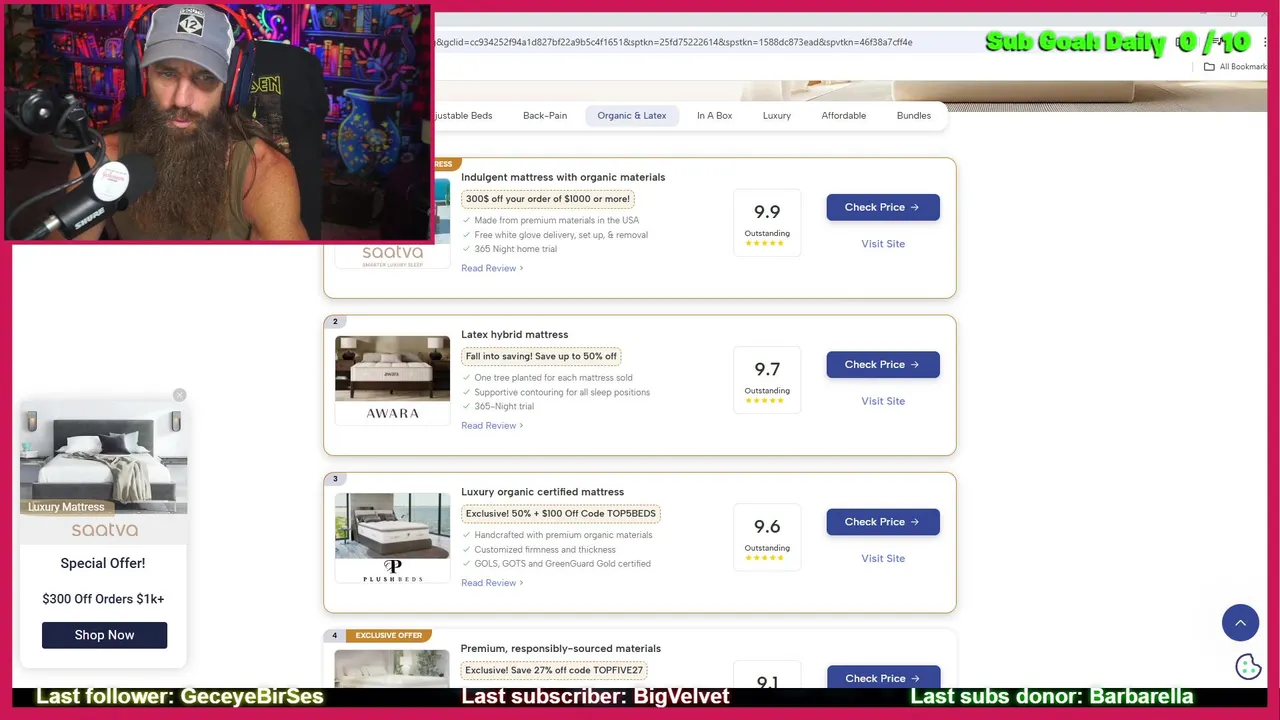The height and width of the screenshot is (720, 1280).
Task: Visit Site for Saatva listing
Action: coord(883,244)
